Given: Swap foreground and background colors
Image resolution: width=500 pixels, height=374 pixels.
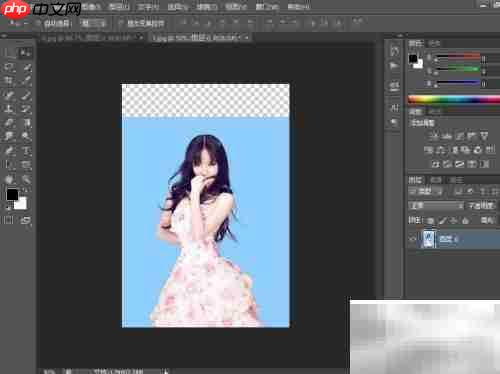Looking at the screenshot, I should pos(26,190).
